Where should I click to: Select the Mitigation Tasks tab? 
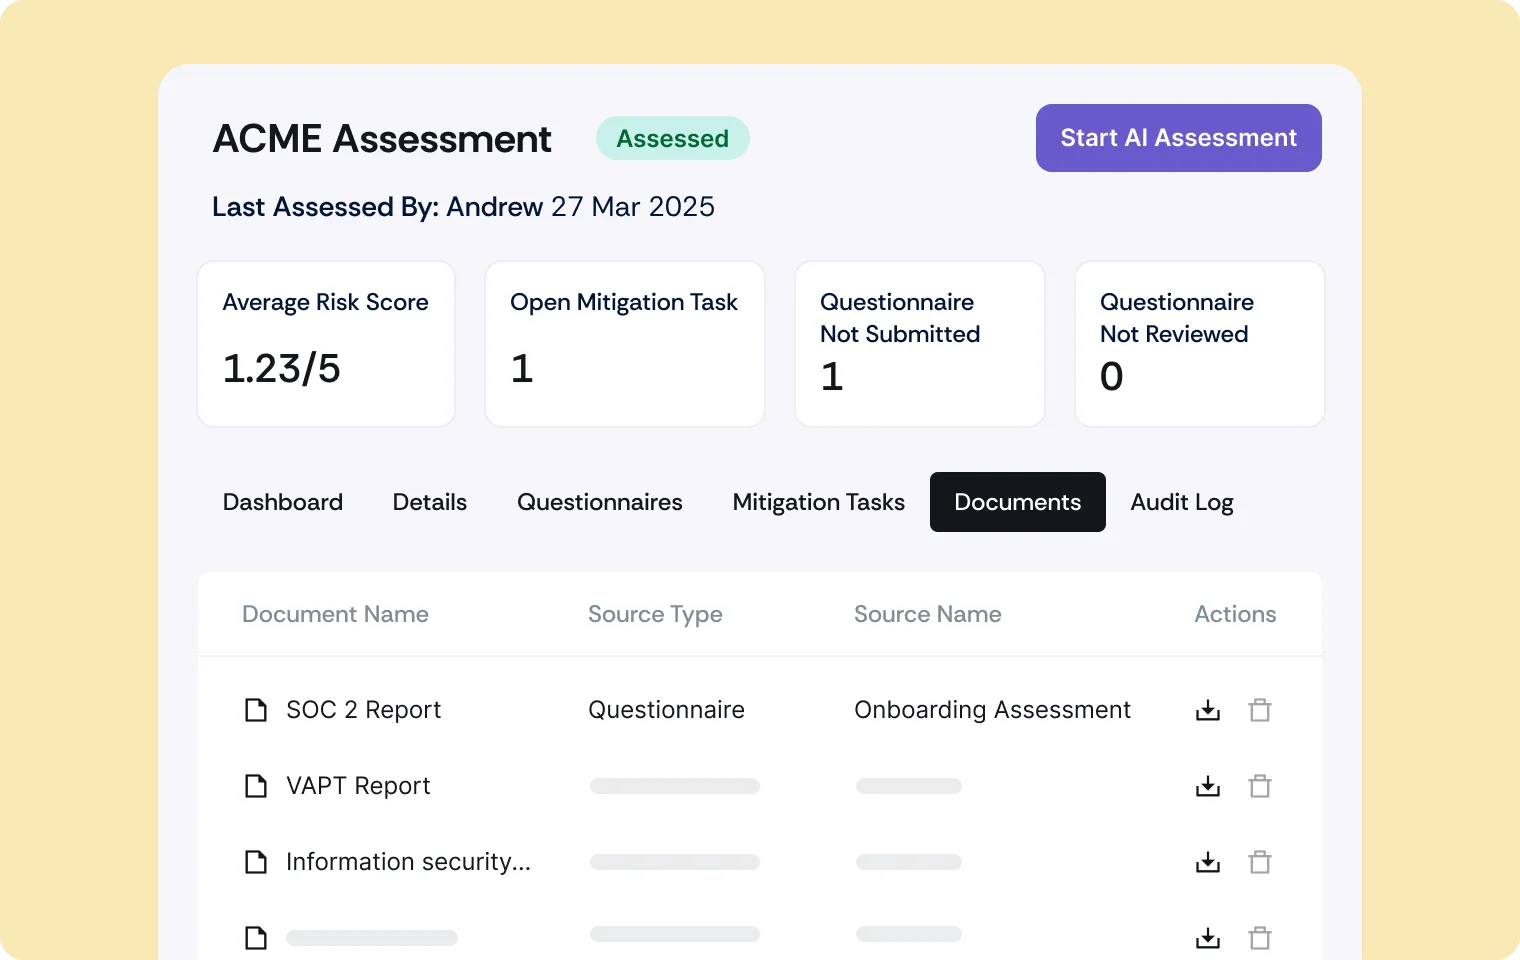[819, 502]
